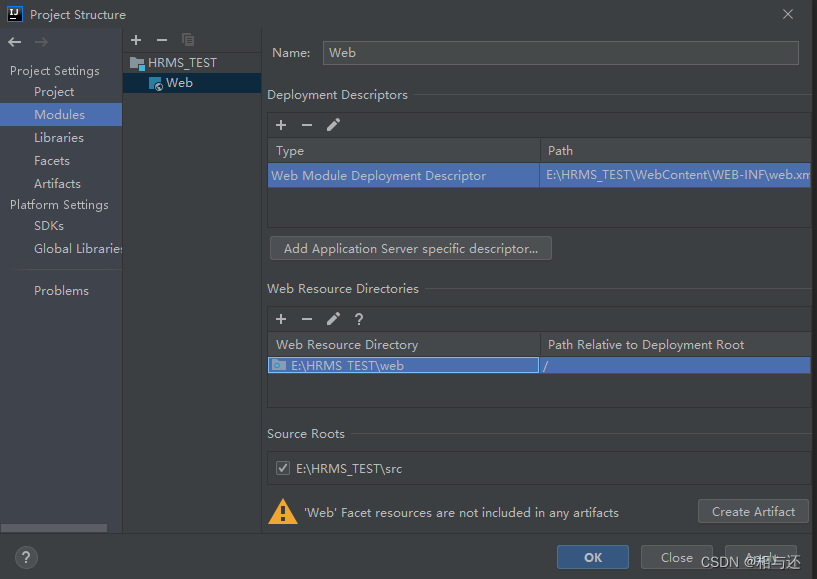817x579 pixels.
Task: Copy the selected module icon
Action: pos(188,40)
